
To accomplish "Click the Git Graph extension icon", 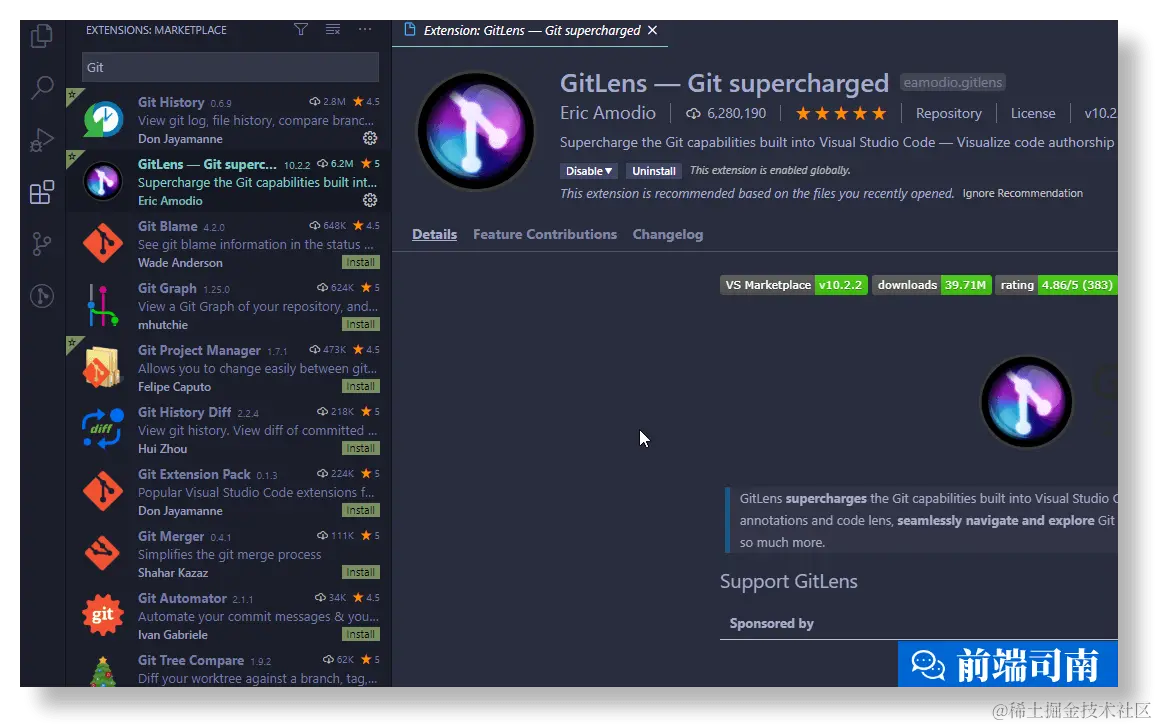I will (x=103, y=305).
